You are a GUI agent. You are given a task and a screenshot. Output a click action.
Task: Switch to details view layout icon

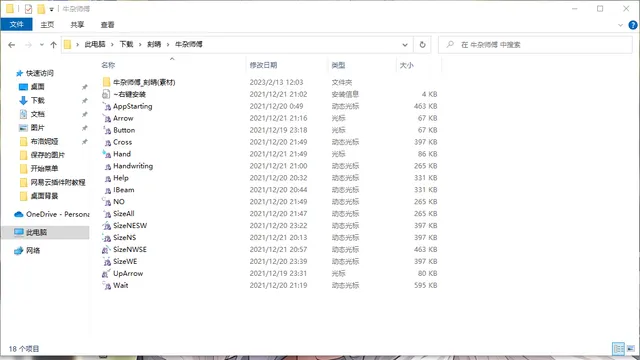point(618,349)
